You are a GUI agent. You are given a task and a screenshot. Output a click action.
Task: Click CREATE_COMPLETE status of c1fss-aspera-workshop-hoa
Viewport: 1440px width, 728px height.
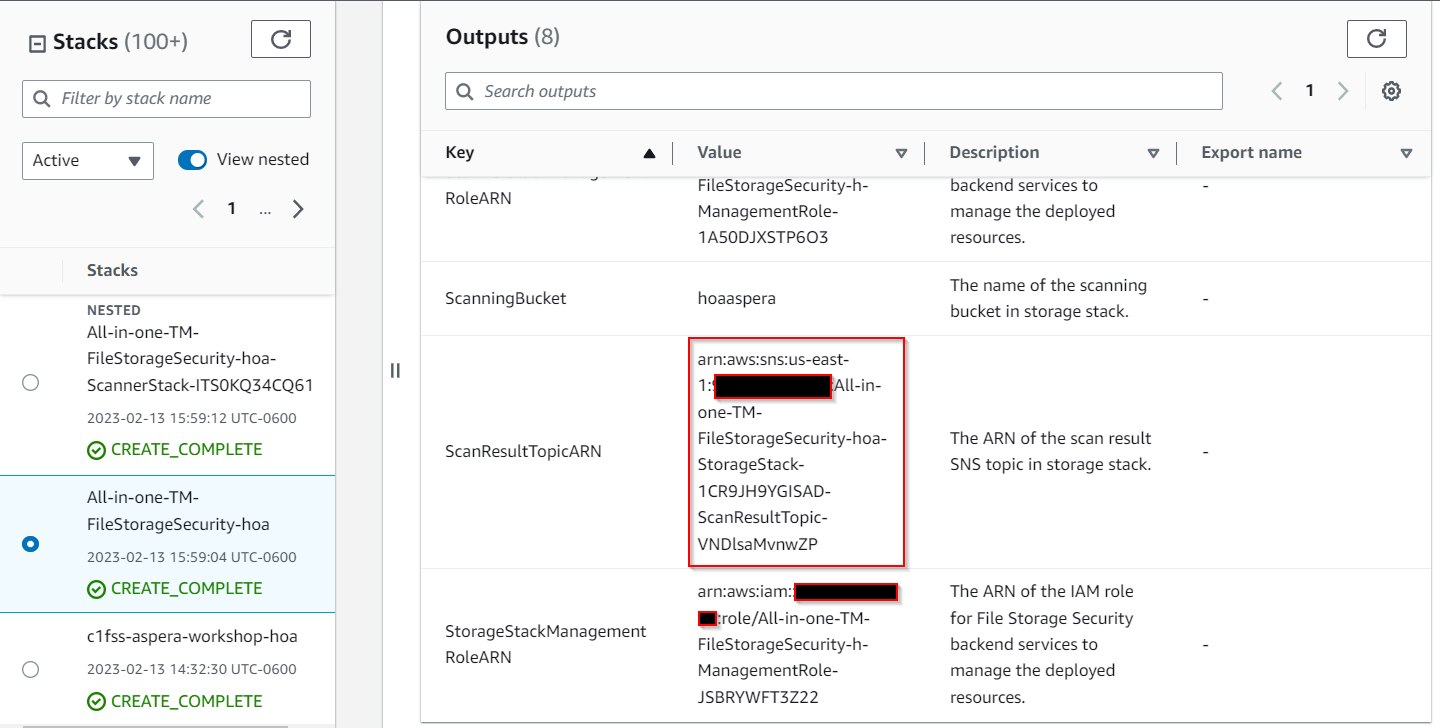175,701
